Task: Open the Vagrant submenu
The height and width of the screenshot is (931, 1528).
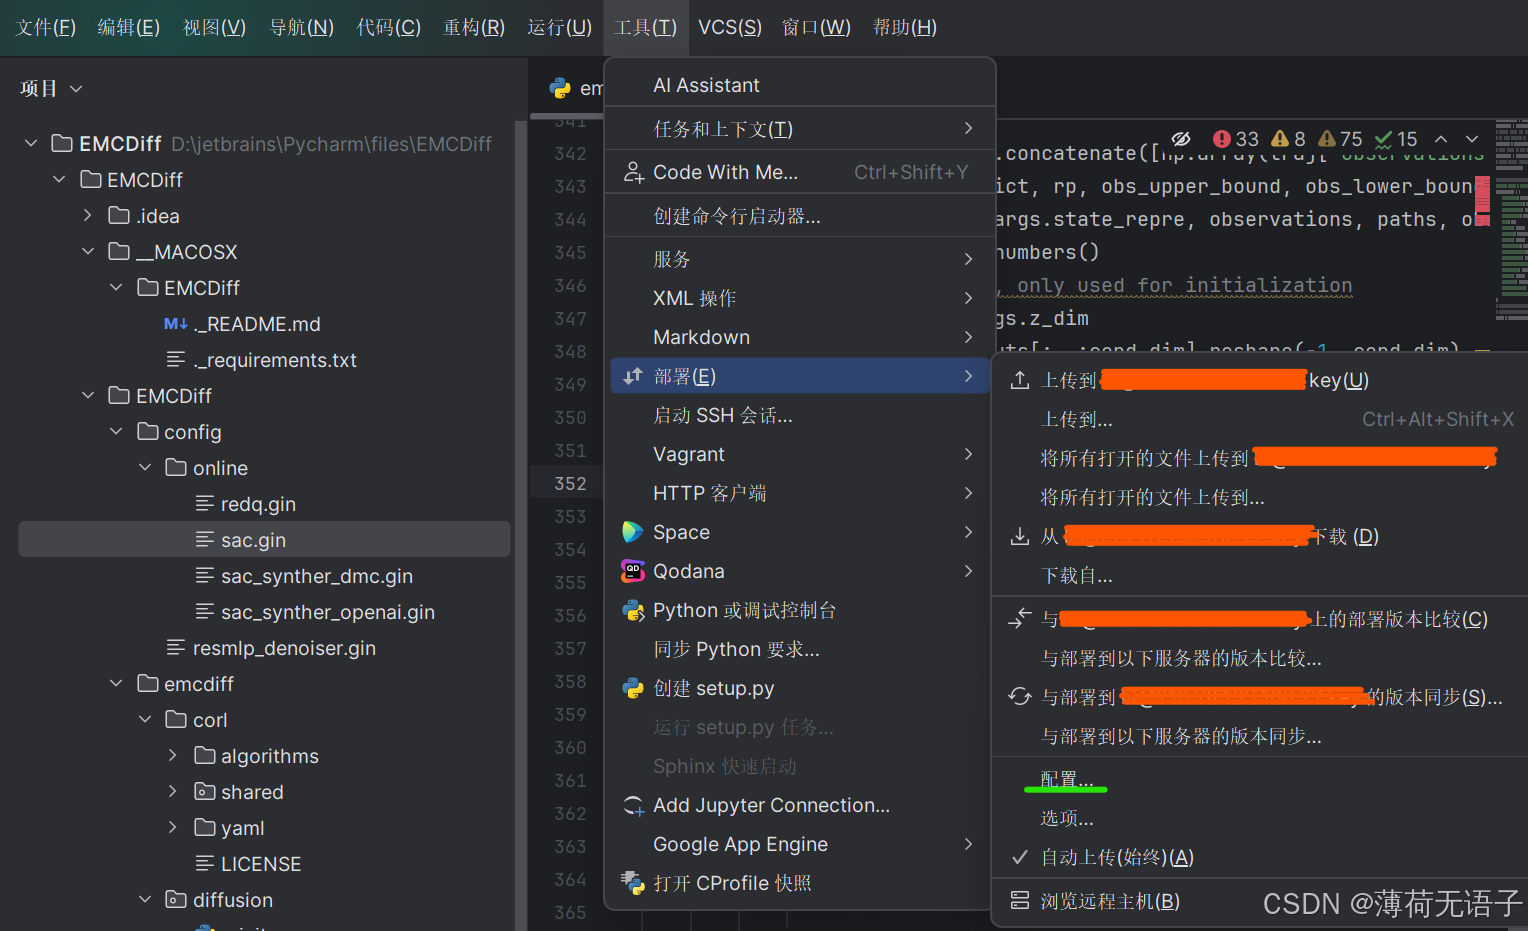Action: click(x=800, y=454)
